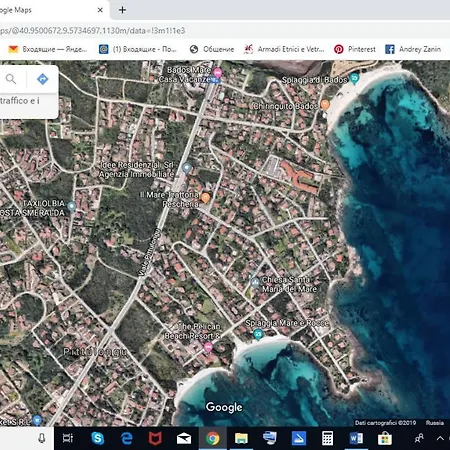Select Il Mare Trattoria Pescheria restaurant pin

[205, 198]
